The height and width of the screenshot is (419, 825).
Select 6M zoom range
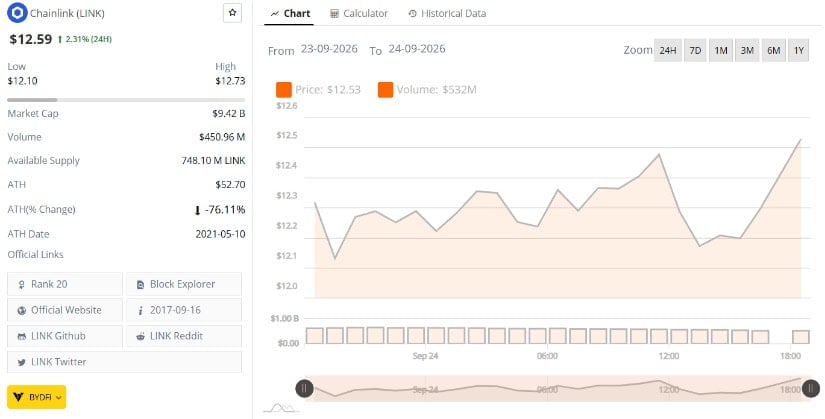point(773,51)
